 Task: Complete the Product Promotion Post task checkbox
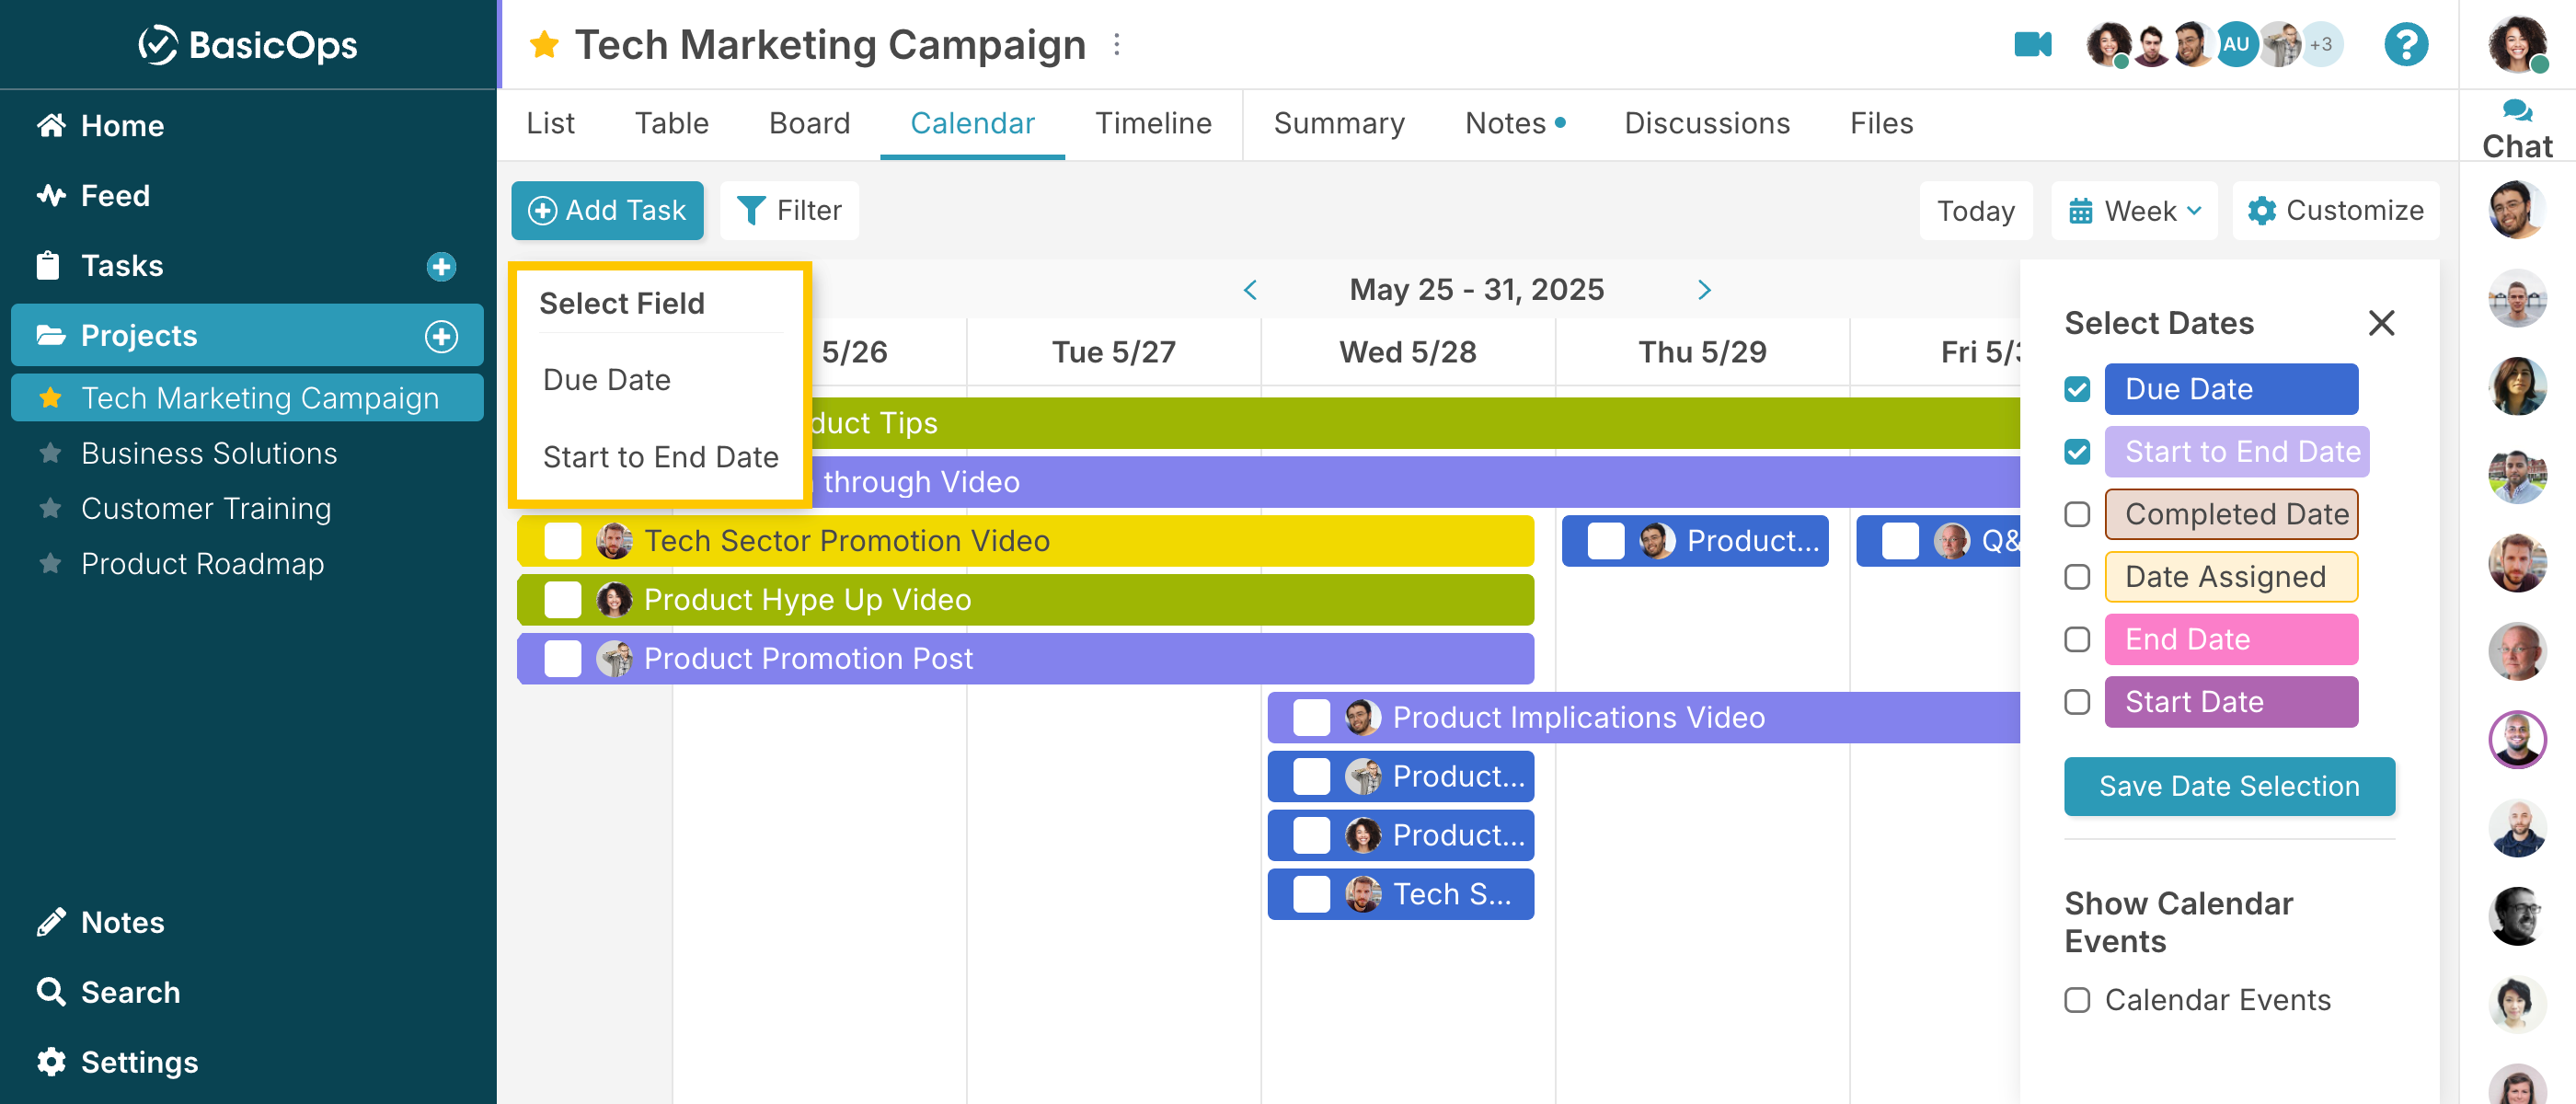562,659
